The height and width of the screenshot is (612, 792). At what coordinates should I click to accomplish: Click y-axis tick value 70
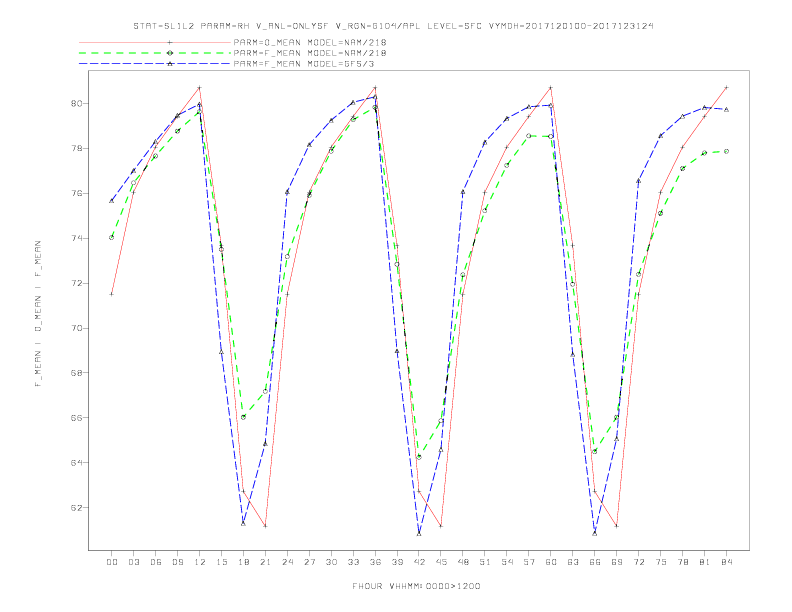[x=76, y=328]
